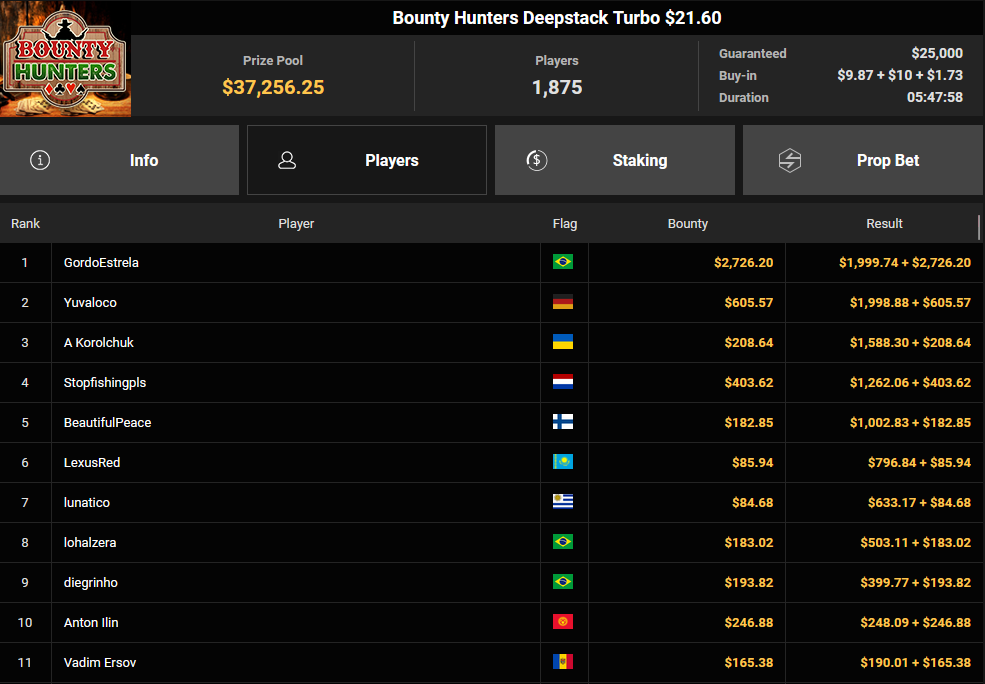
Task: Click the Prop Bet icon
Action: tap(790, 160)
